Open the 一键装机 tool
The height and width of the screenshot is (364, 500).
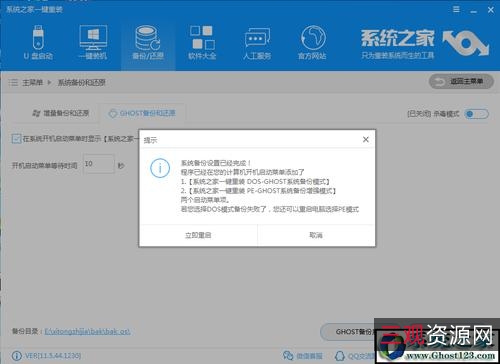click(93, 43)
